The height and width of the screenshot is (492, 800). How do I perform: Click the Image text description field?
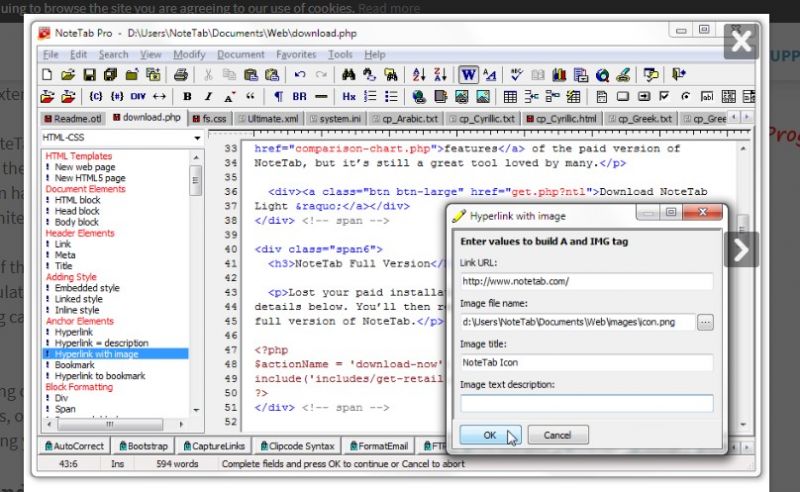click(x=587, y=404)
